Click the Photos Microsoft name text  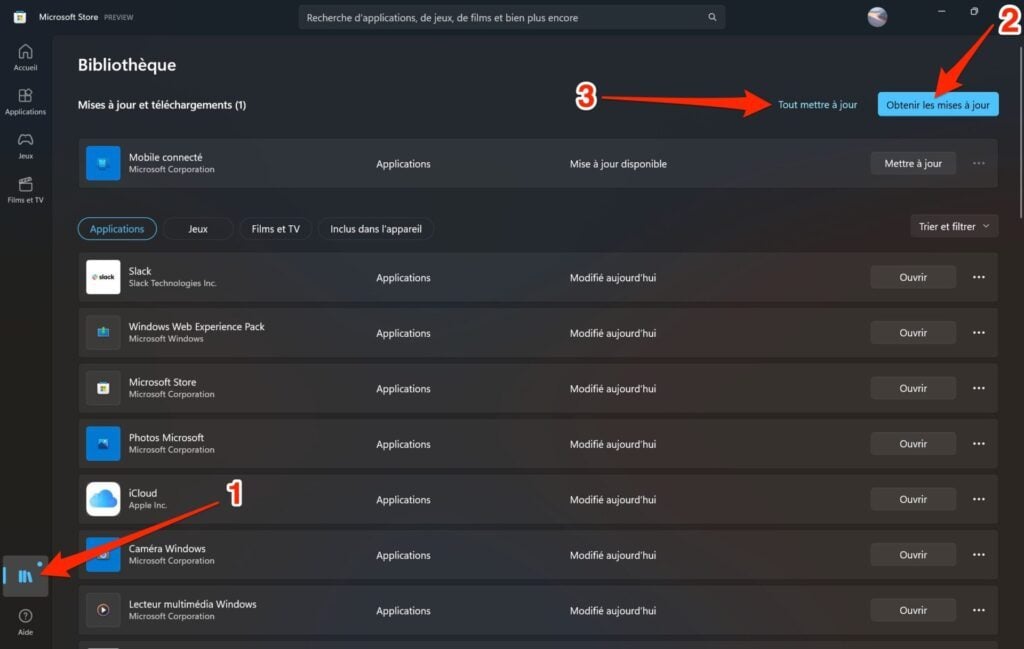point(166,437)
